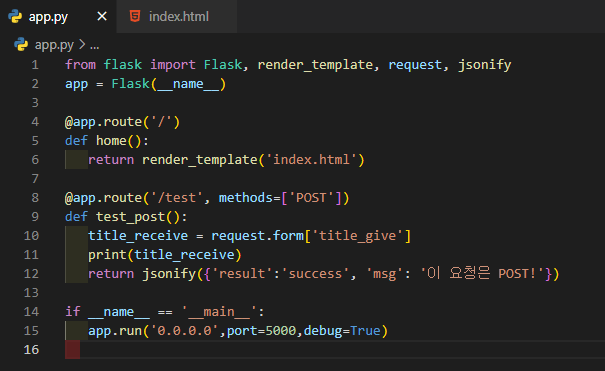Click 'debug=True' value on line 15
Screen dimensions: 605x371
click(342, 331)
